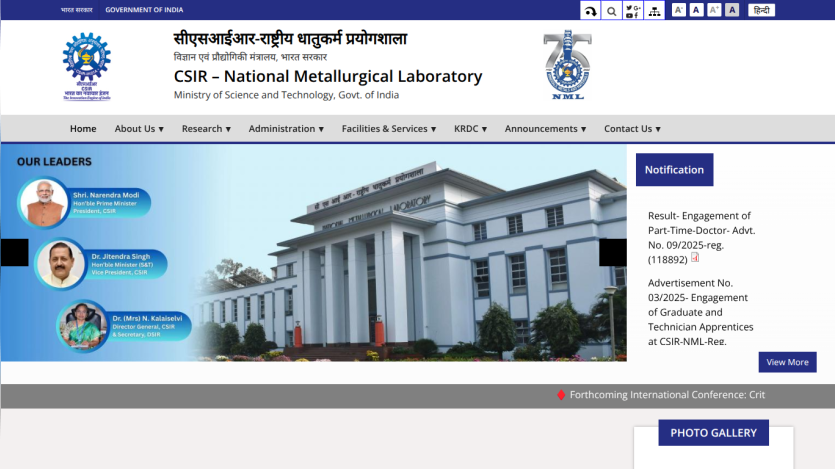The image size is (835, 469).
Task: Open 'Advertisement No. 03/2025' apprentices notification
Action: point(700,312)
